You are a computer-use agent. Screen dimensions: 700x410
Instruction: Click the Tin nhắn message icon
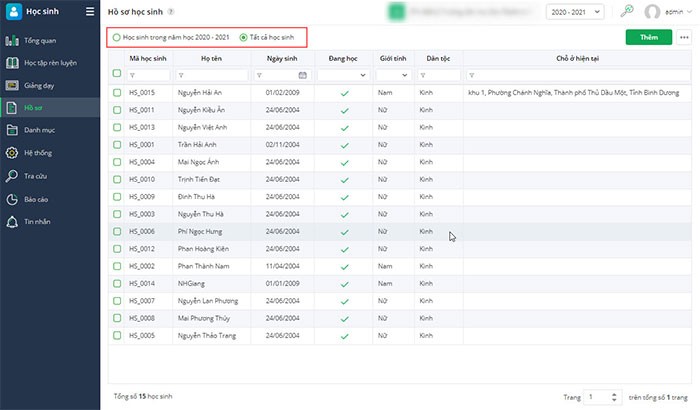click(x=14, y=221)
